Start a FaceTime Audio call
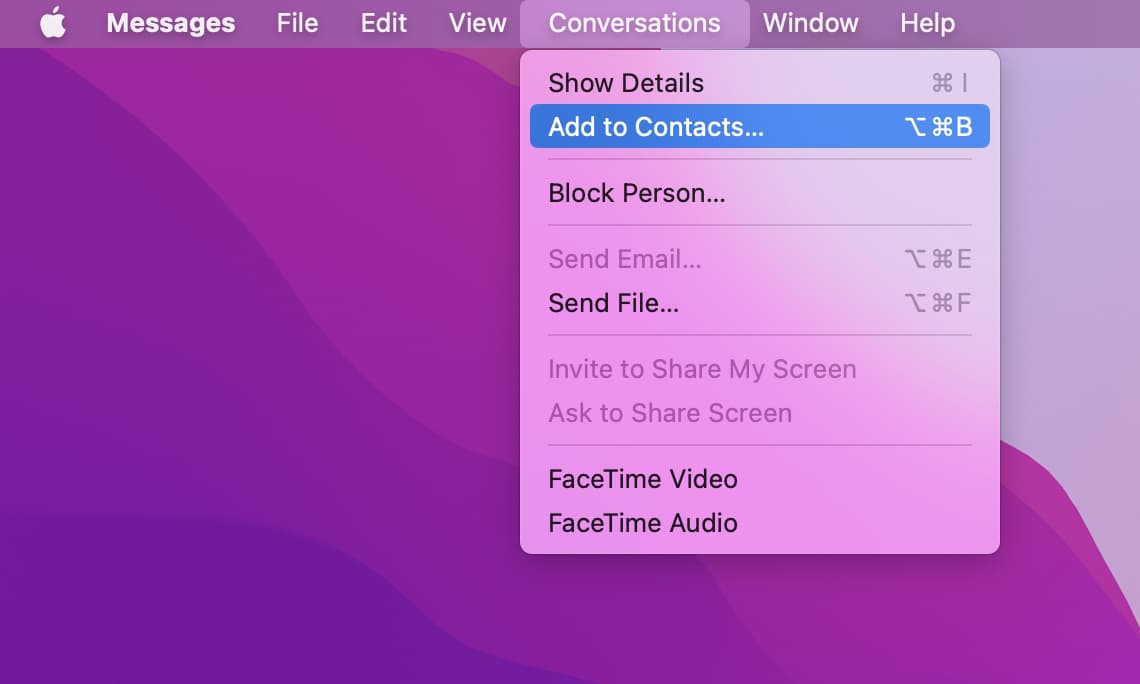The width and height of the screenshot is (1140, 684). pos(760,523)
